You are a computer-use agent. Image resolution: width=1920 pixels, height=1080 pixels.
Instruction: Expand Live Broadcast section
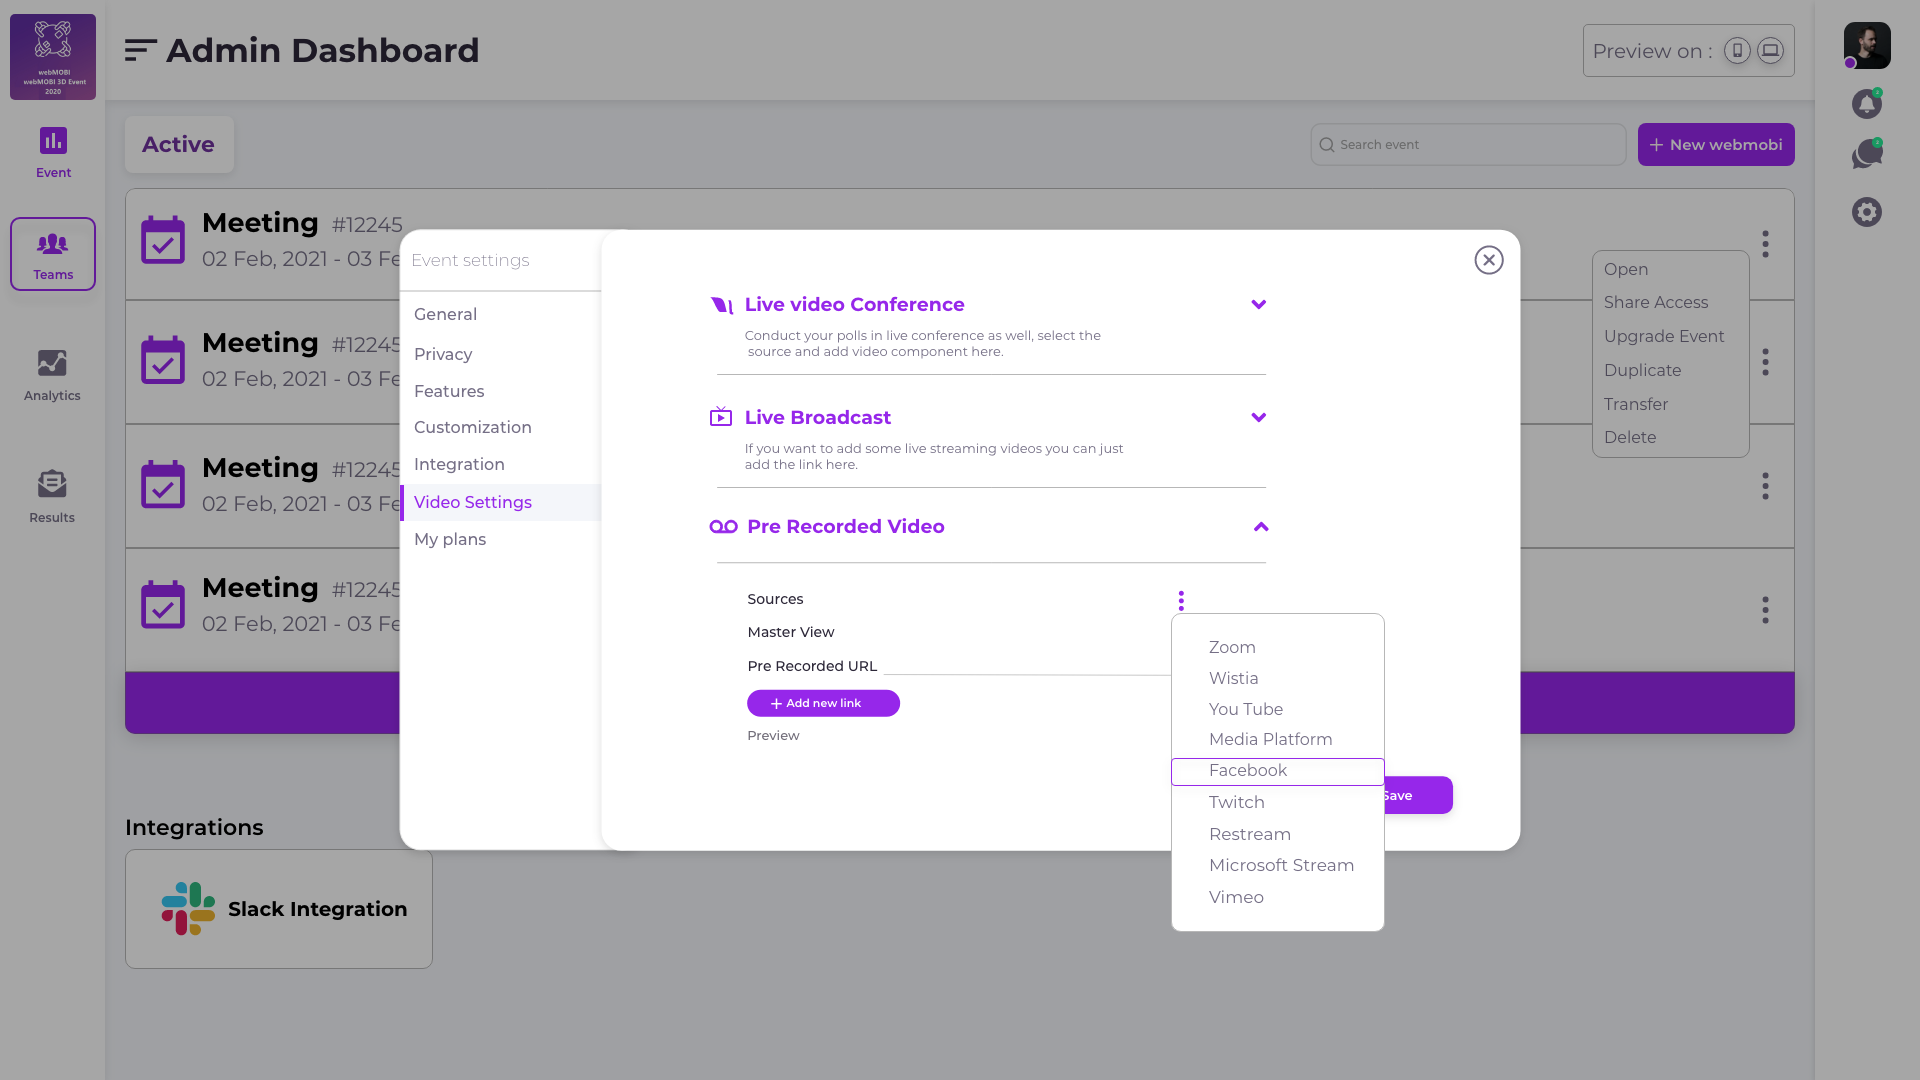(1258, 417)
